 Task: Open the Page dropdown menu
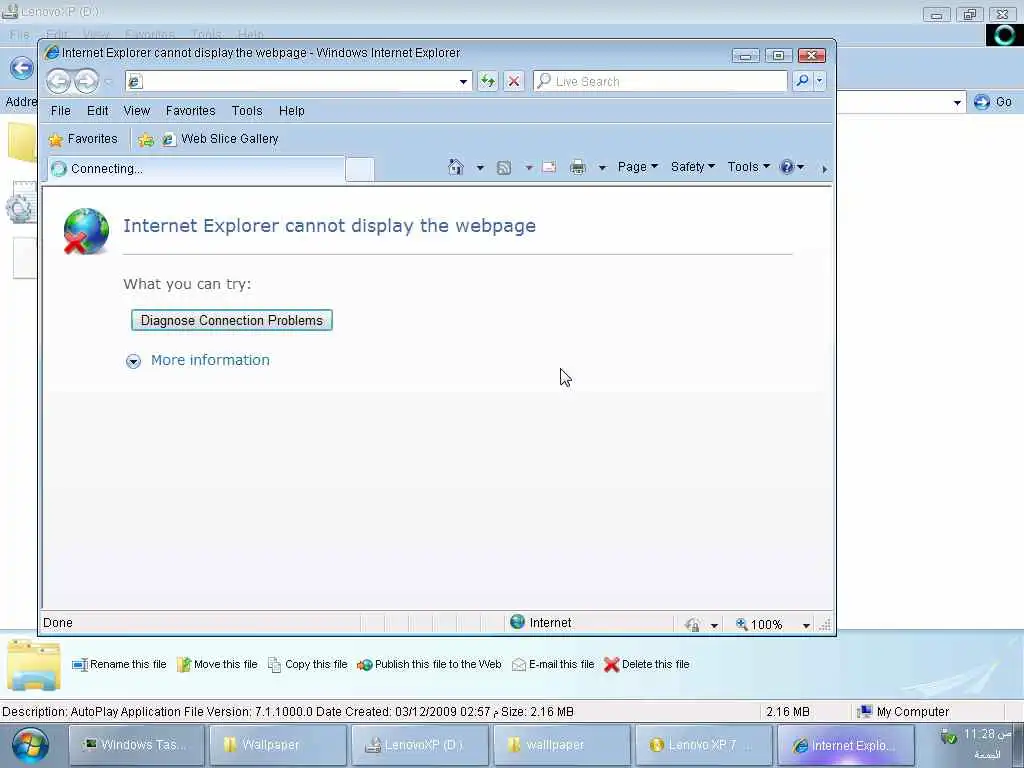[637, 167]
